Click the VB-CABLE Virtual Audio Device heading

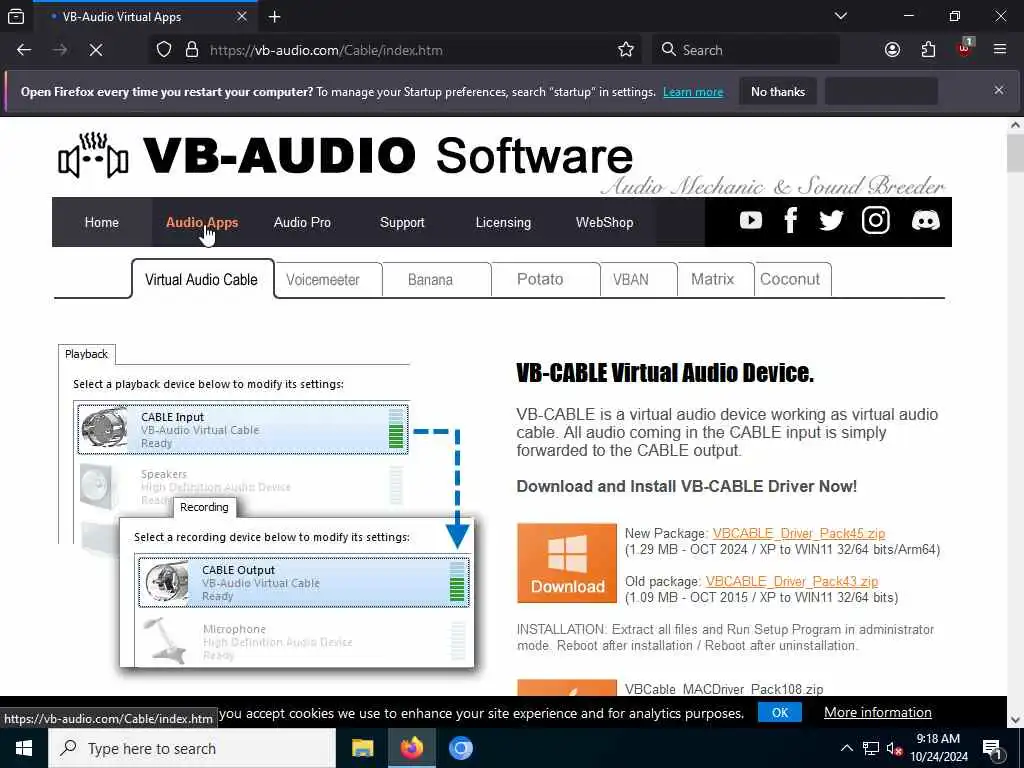[665, 373]
